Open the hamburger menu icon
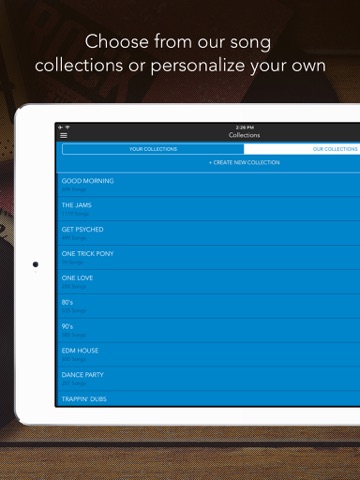This screenshot has height=480, width=360. (64, 135)
